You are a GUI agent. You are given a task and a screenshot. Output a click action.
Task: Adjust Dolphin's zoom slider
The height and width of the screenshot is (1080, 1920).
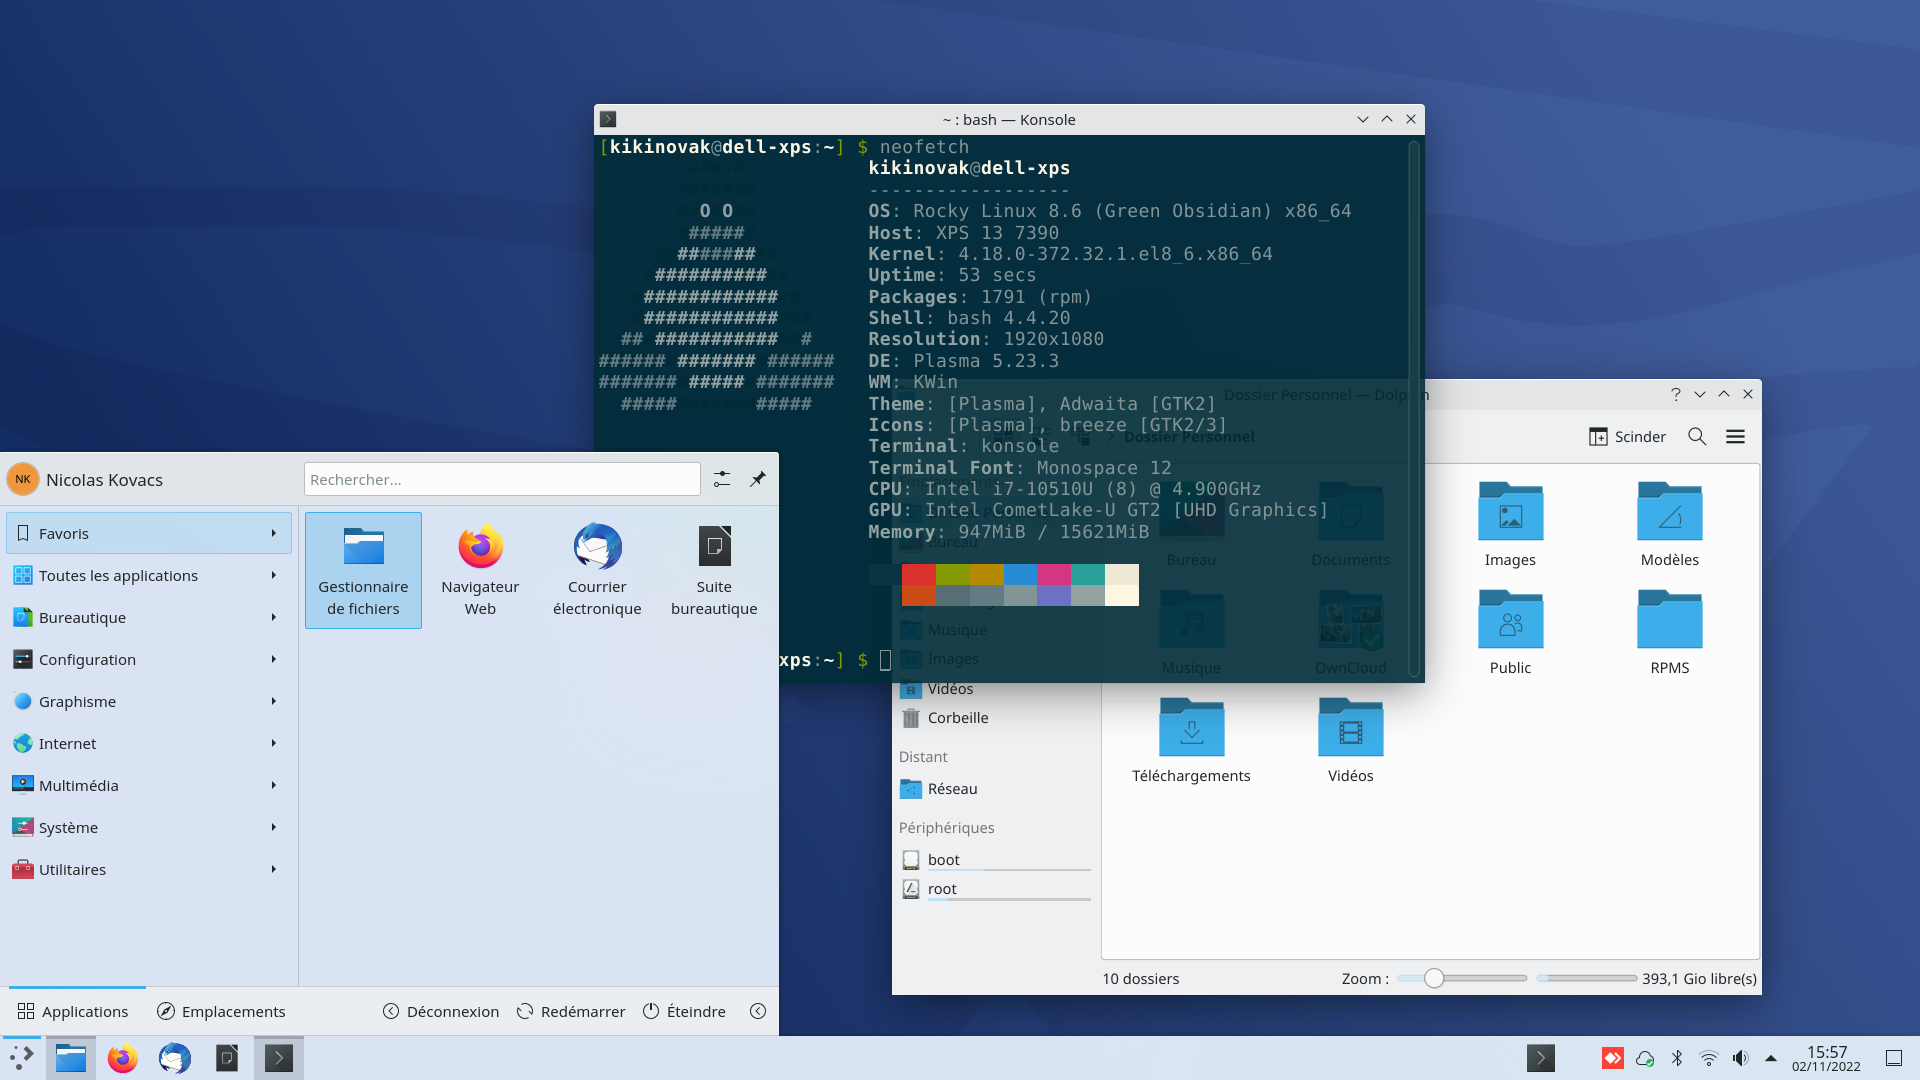[x=1435, y=979]
